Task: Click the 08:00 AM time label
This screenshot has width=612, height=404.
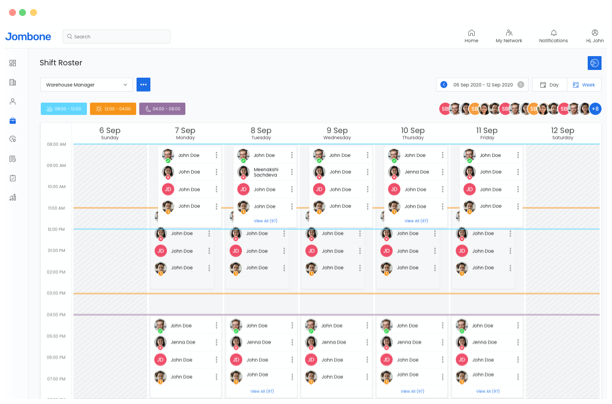Action: [x=56, y=144]
